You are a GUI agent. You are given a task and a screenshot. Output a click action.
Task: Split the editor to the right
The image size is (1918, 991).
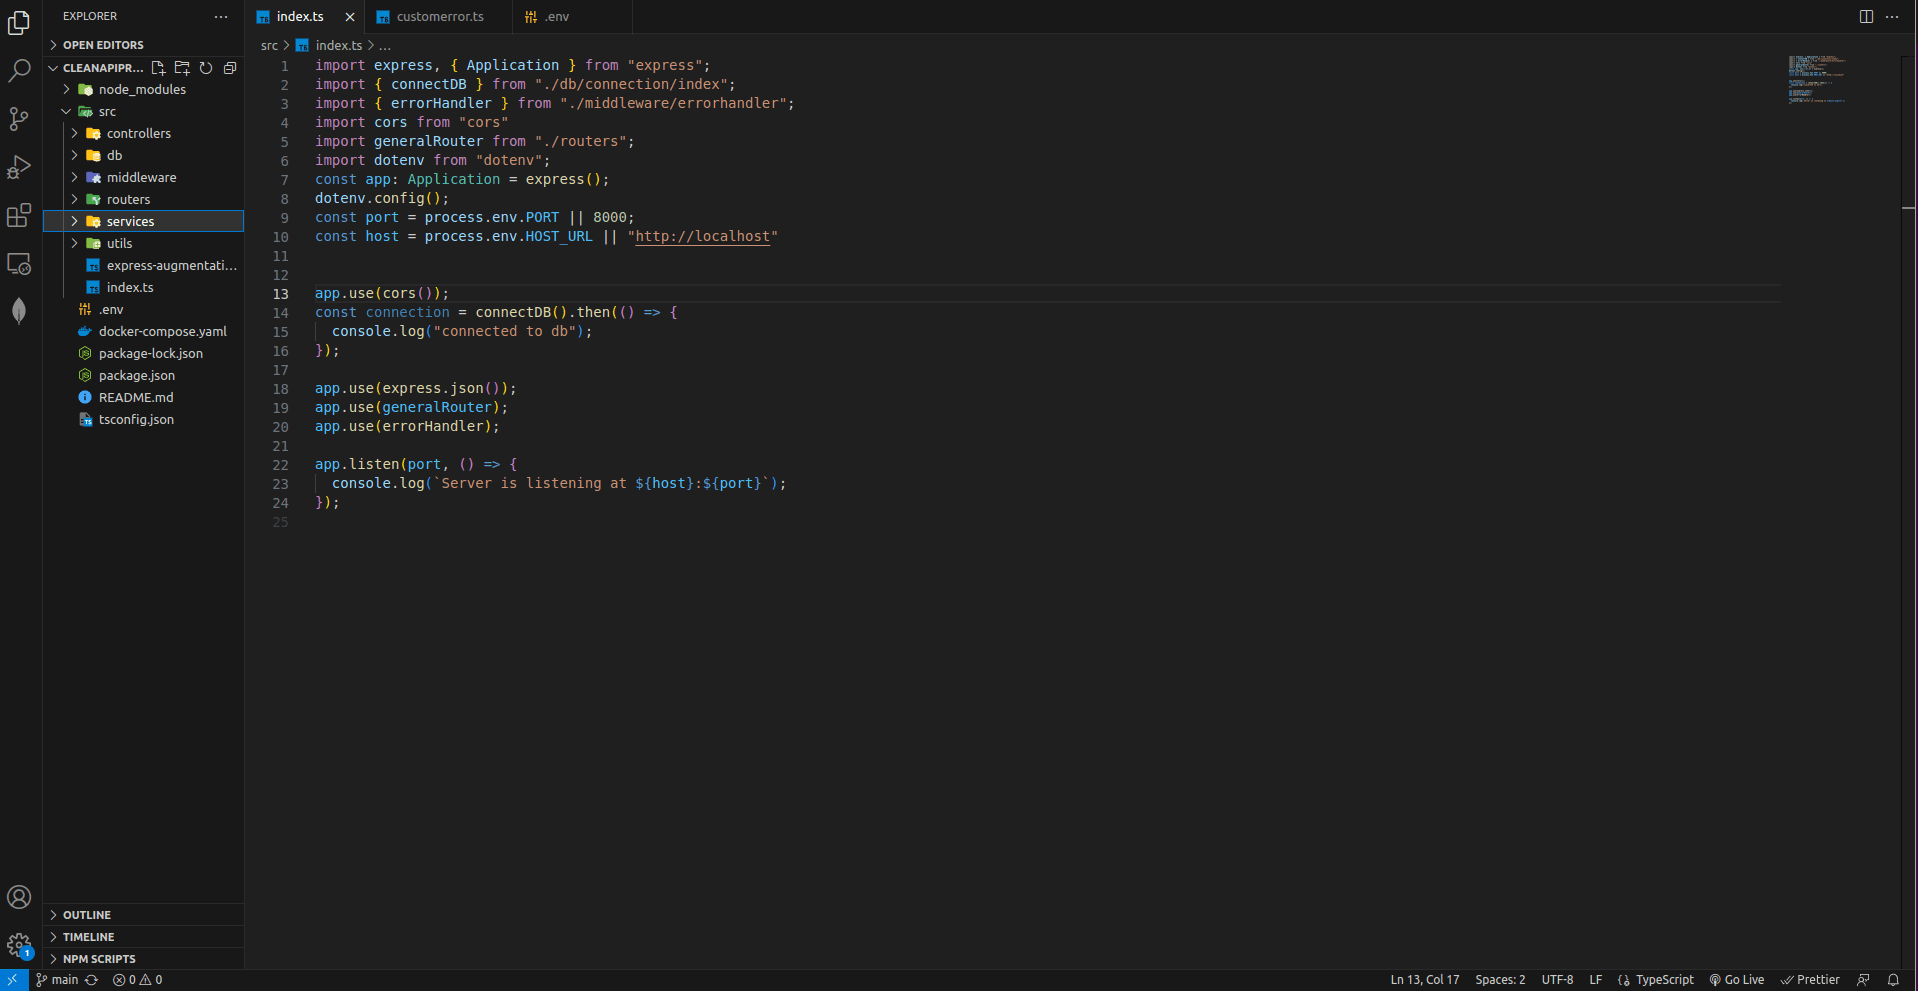[x=1866, y=16]
